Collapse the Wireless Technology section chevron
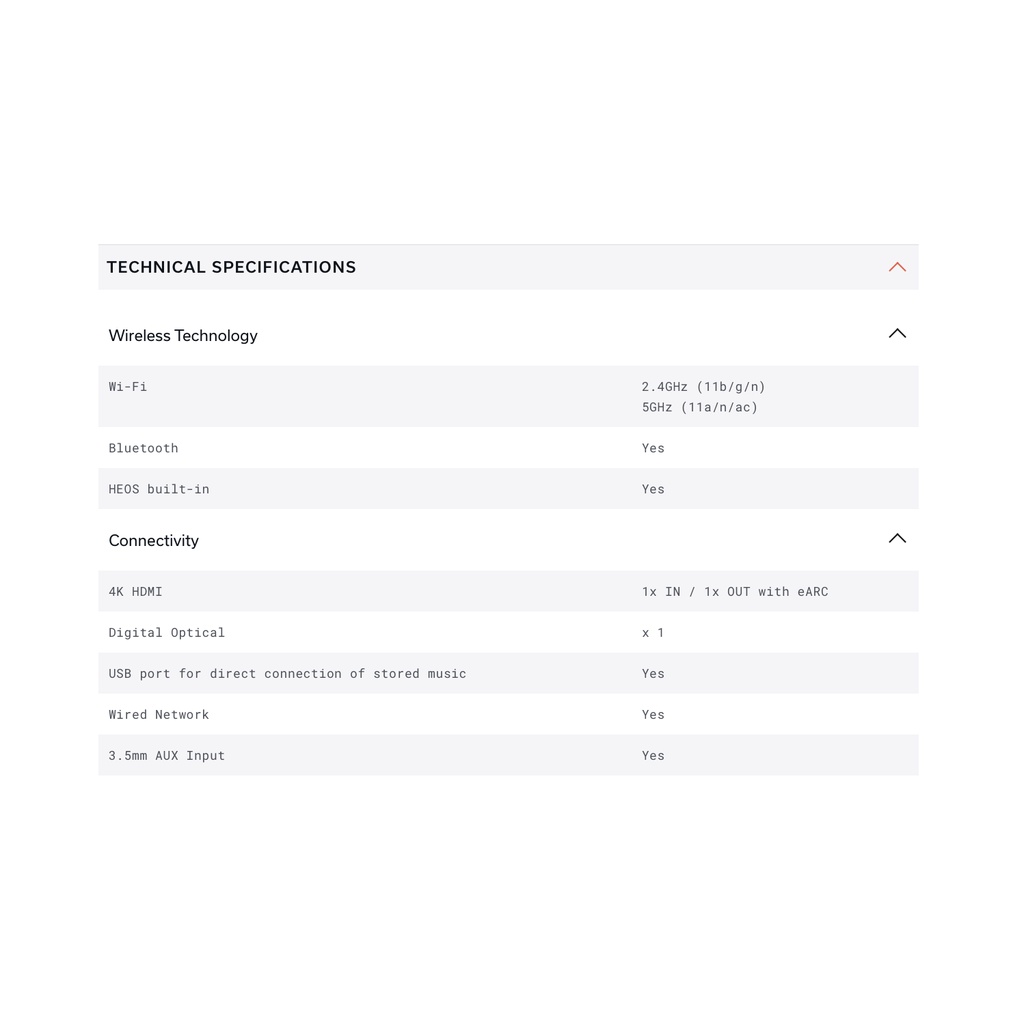This screenshot has width=1024, height=1024. 897,334
